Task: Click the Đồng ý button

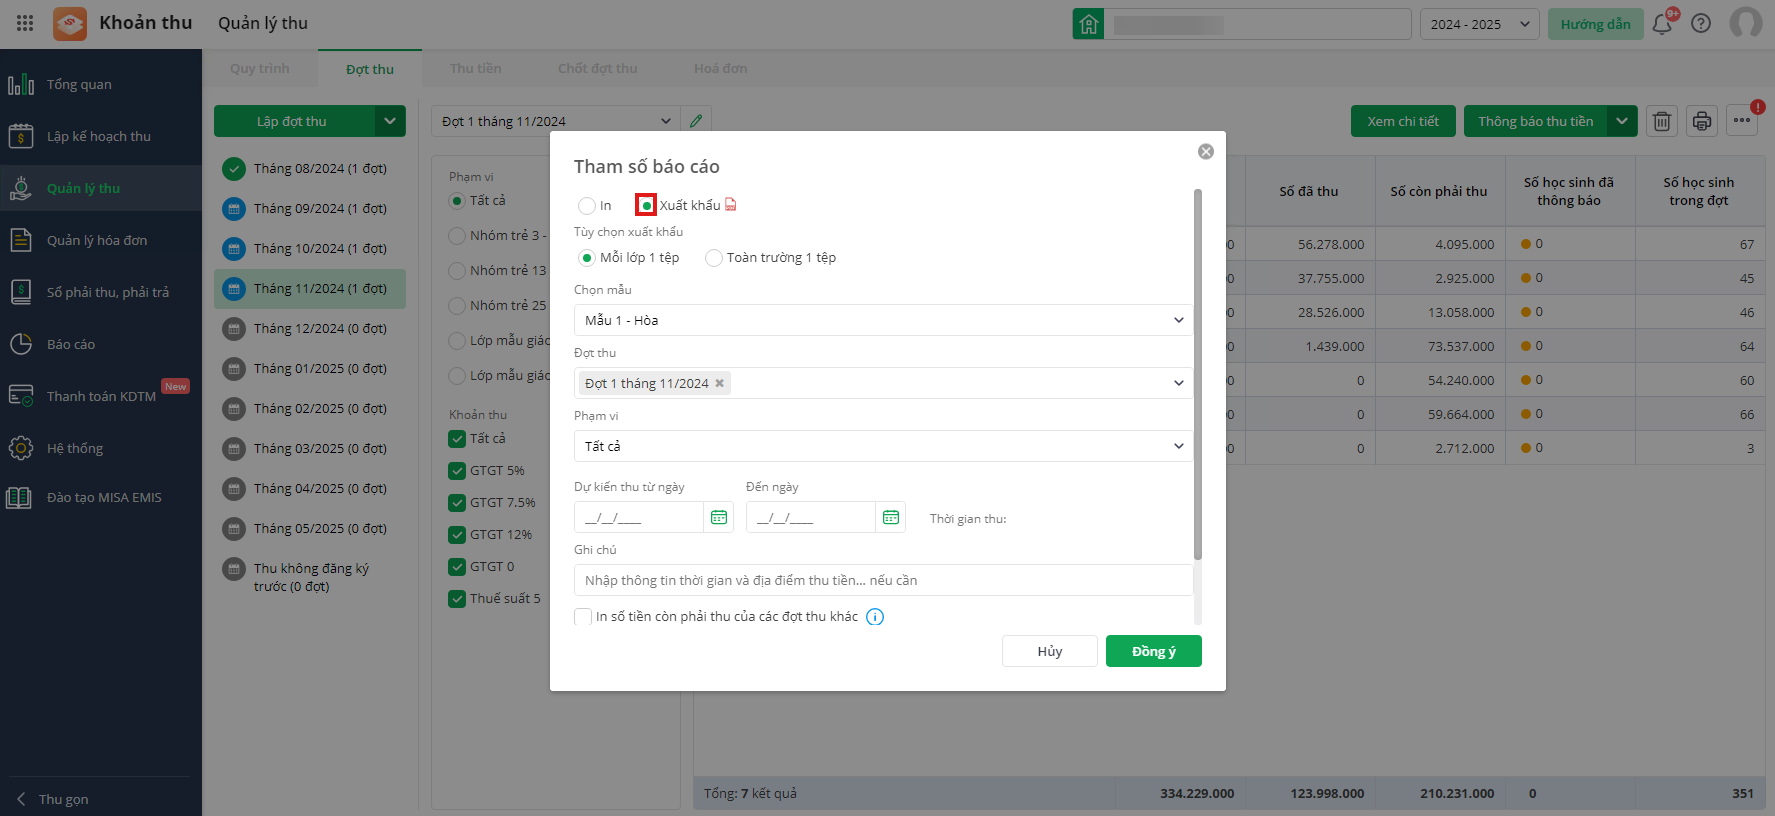Action: pos(1153,651)
